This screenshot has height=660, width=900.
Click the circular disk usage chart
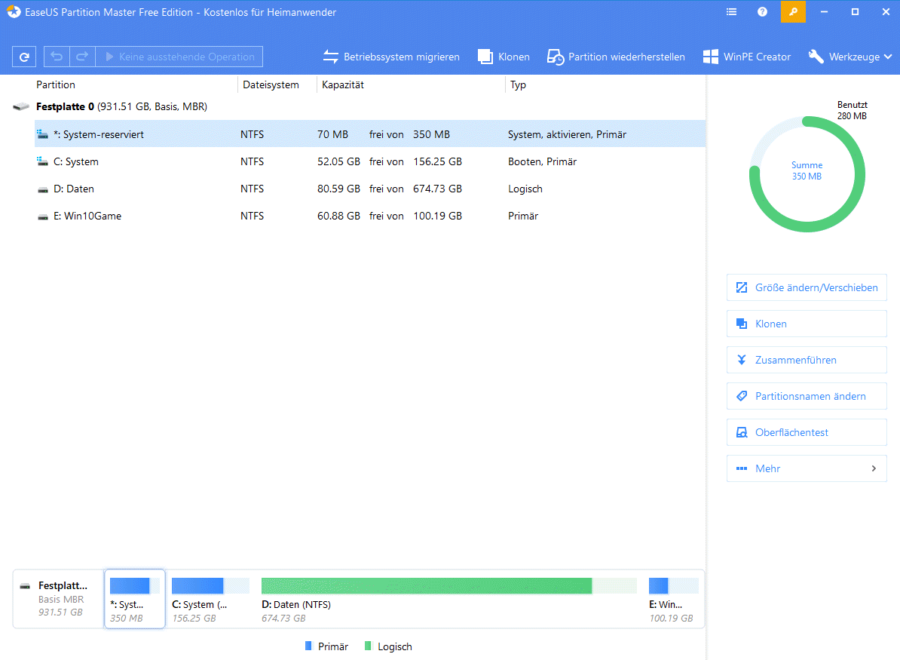(806, 173)
